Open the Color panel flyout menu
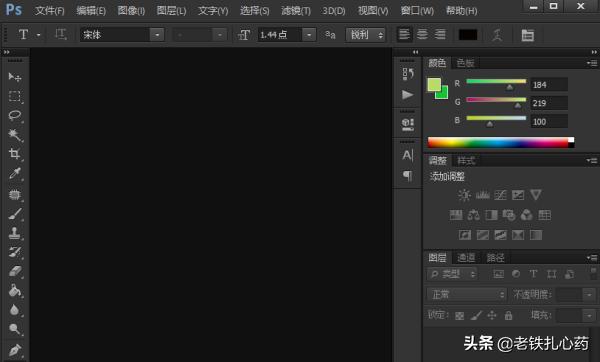Image resolution: width=600 pixels, height=362 pixels. (592, 63)
